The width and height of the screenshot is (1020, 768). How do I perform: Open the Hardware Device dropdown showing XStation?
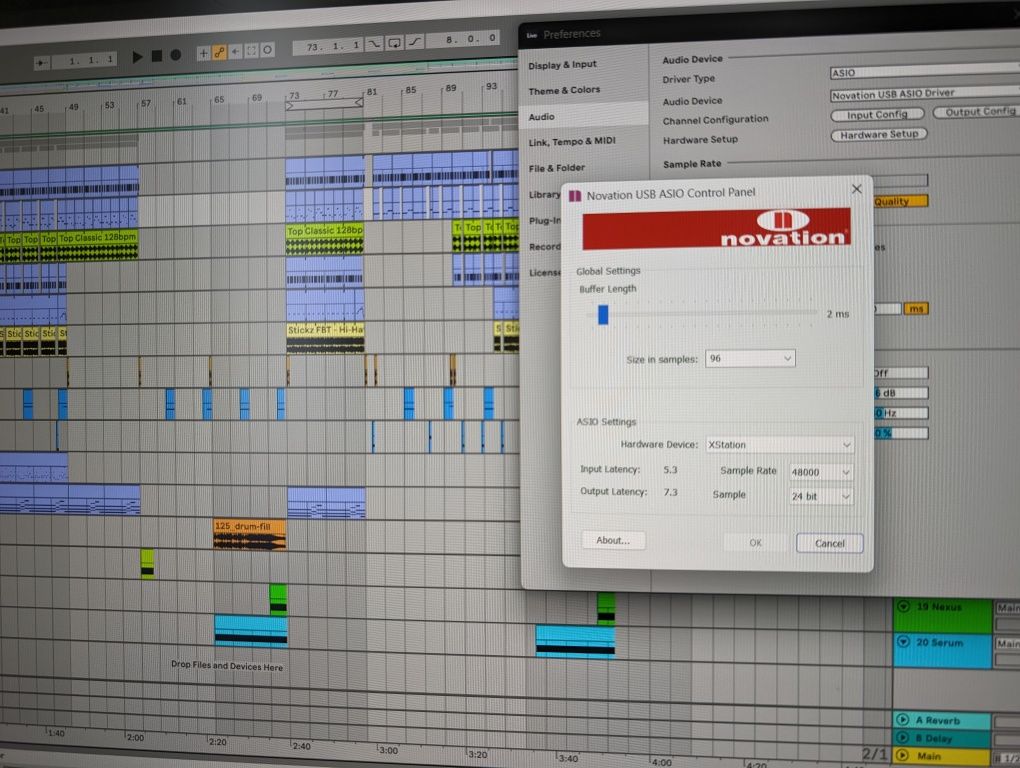point(779,445)
